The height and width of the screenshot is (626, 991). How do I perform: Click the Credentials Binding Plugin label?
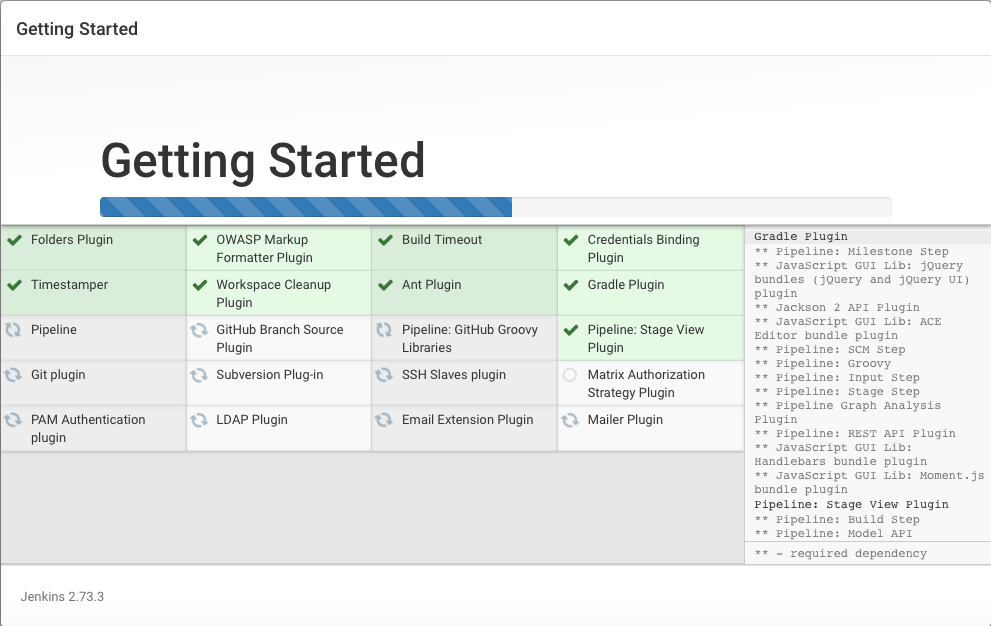pos(643,249)
